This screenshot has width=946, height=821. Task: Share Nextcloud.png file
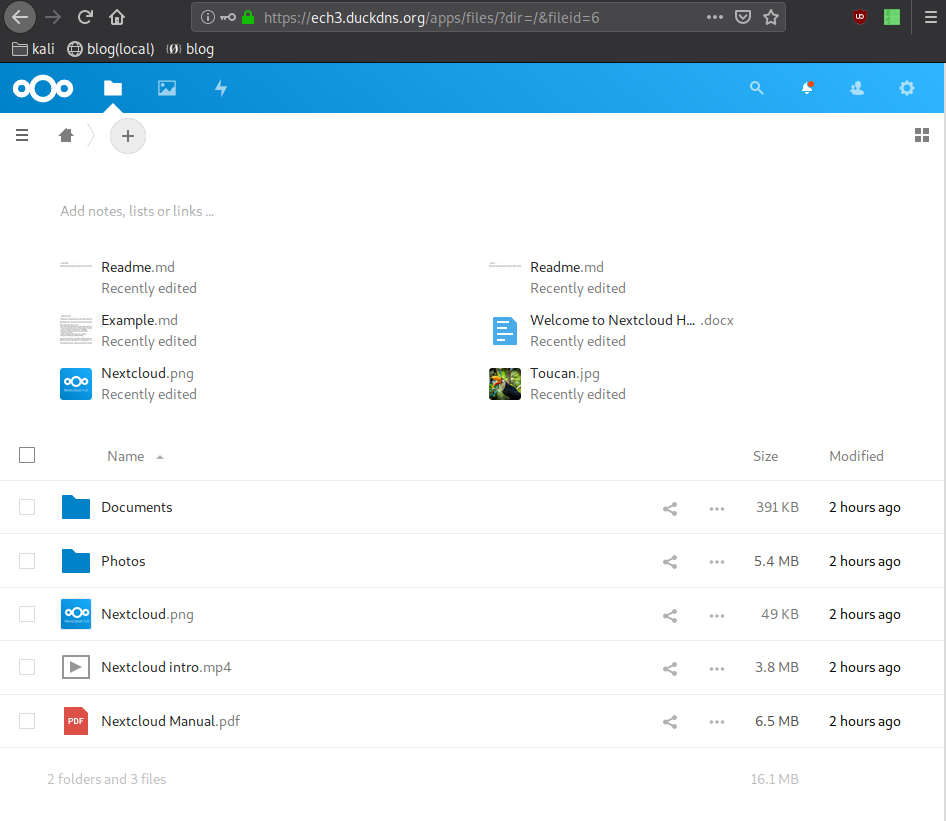[670, 615]
